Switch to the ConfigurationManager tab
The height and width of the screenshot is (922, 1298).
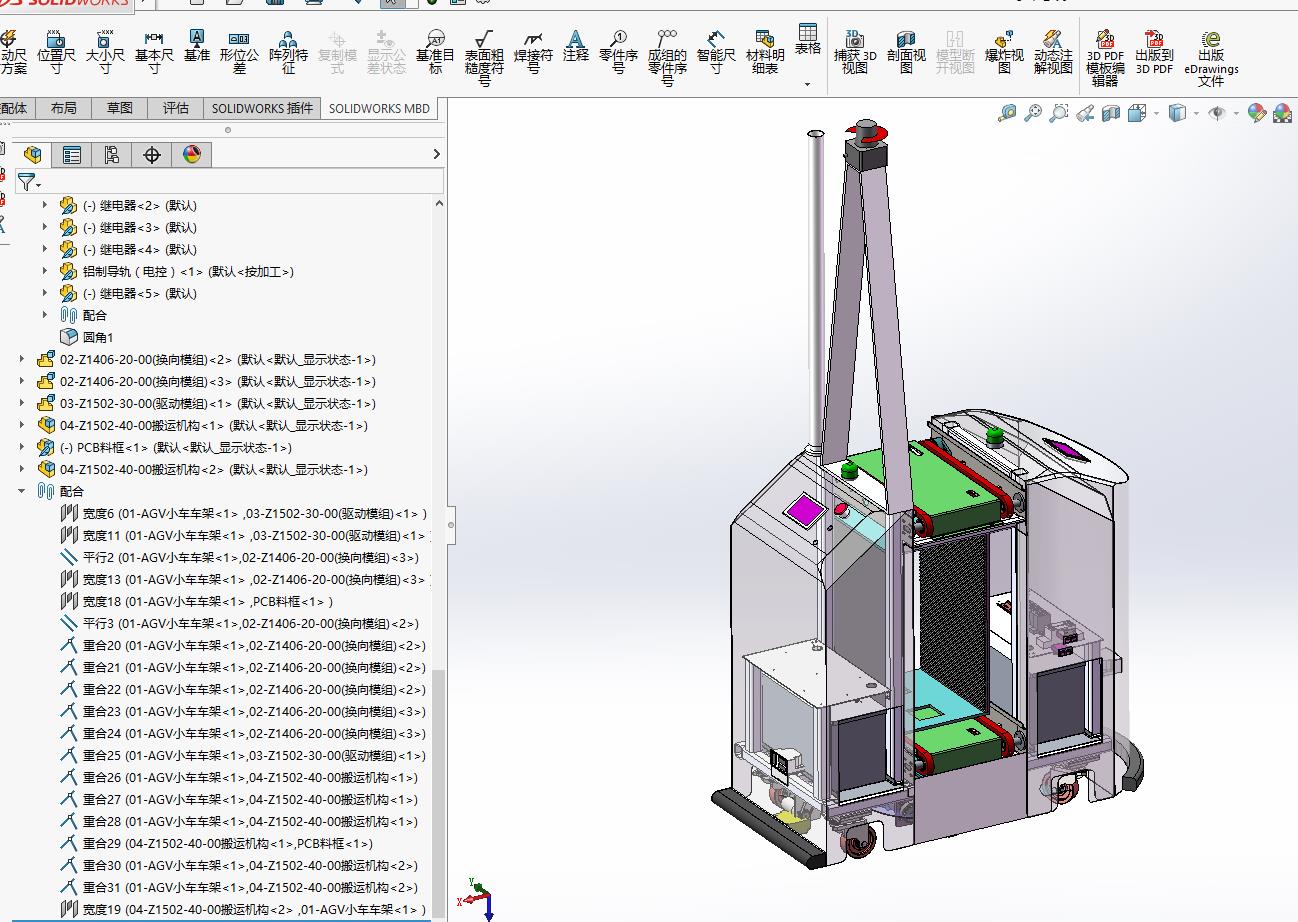click(112, 154)
